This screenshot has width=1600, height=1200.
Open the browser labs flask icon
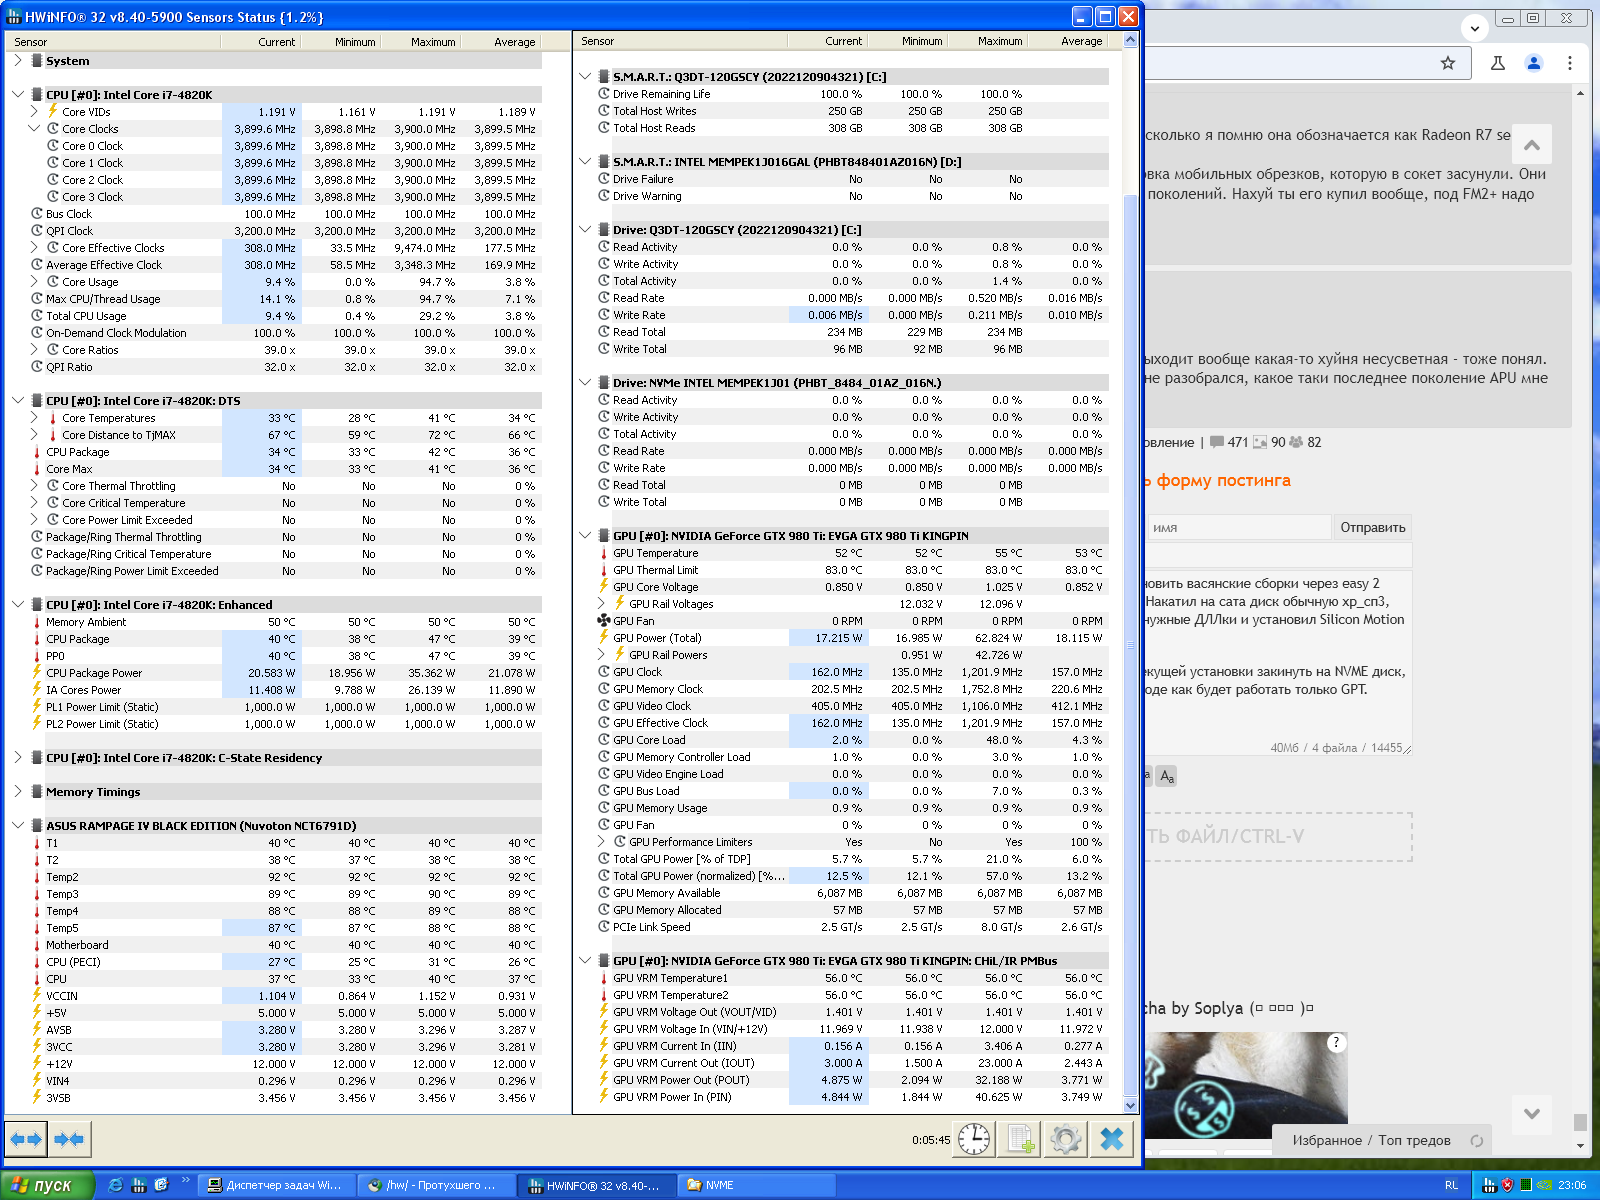[x=1498, y=63]
